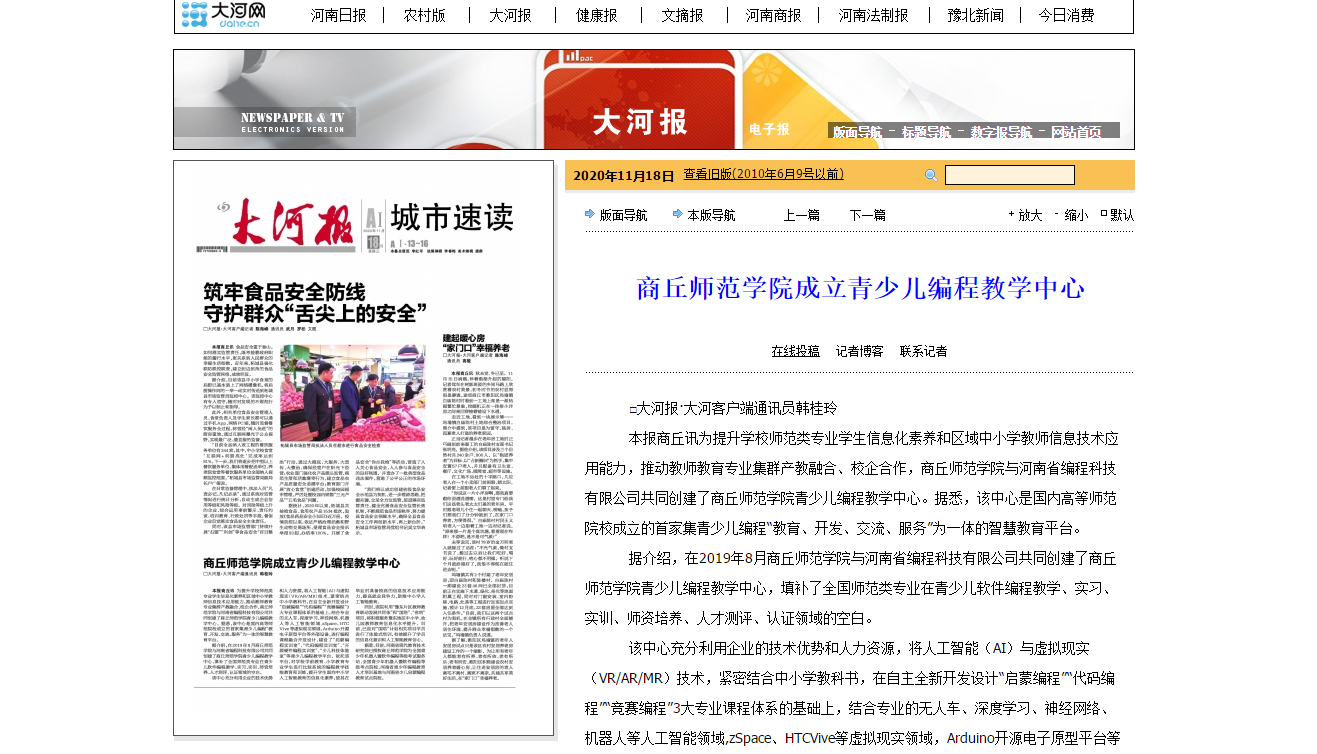Screen dimensions: 1317x754
Task: Click the 在线投稿 link
Action: pos(795,351)
